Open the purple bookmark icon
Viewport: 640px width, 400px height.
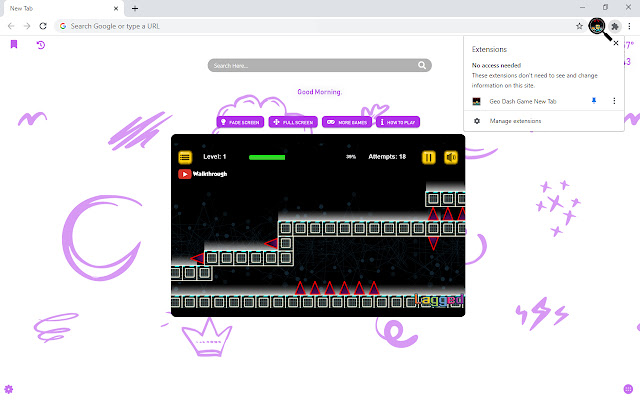(x=14, y=44)
